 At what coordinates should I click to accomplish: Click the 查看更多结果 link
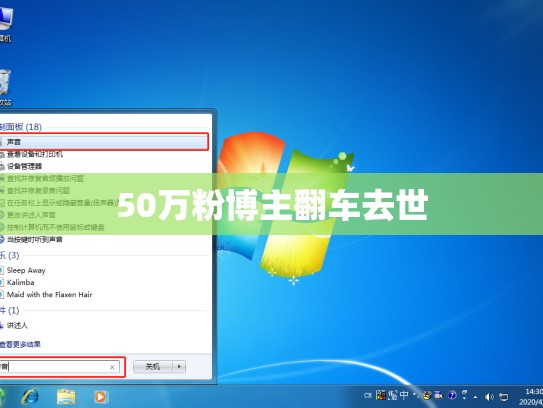(x=20, y=344)
